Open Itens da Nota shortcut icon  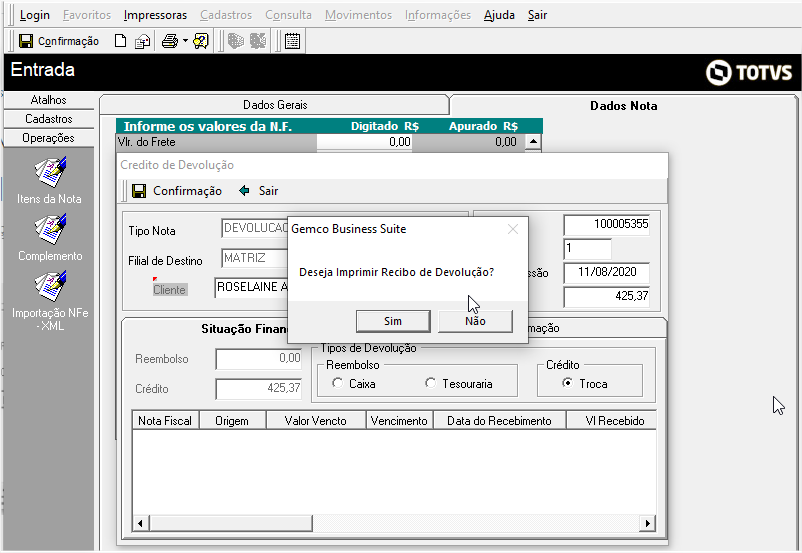[x=49, y=172]
